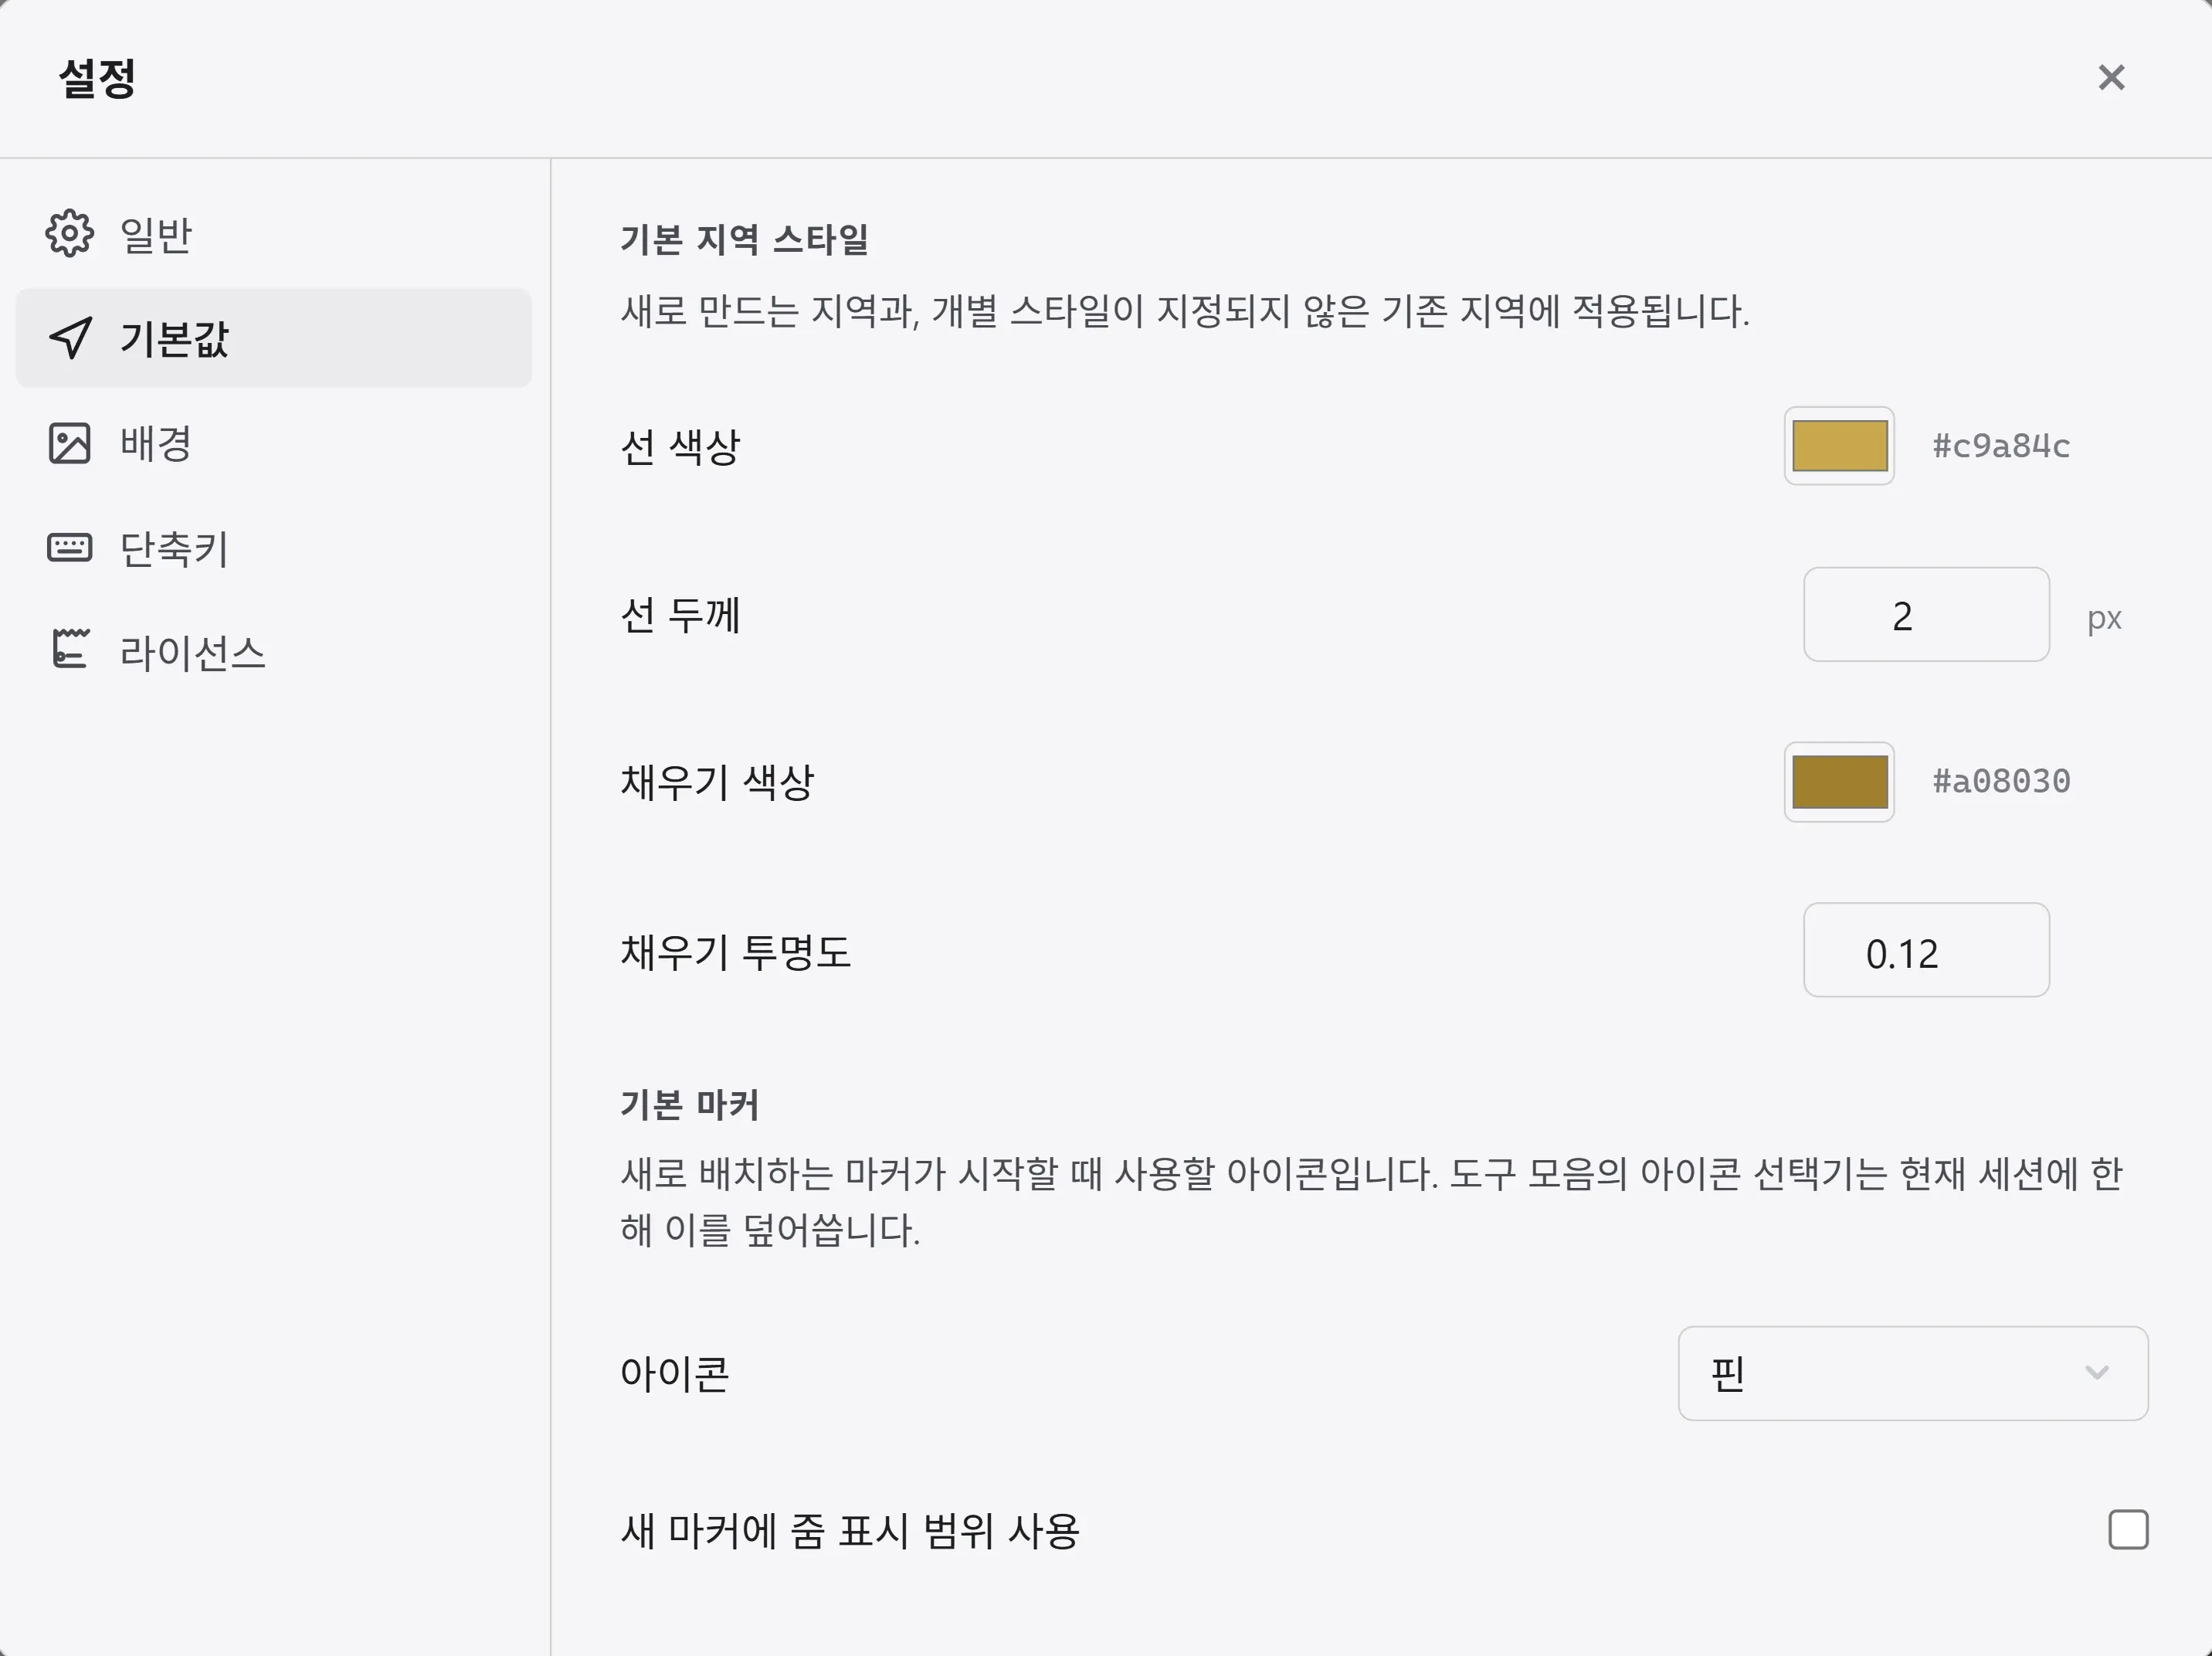Open the 선 색상 color swatch
The image size is (2212, 1656).
(1839, 446)
